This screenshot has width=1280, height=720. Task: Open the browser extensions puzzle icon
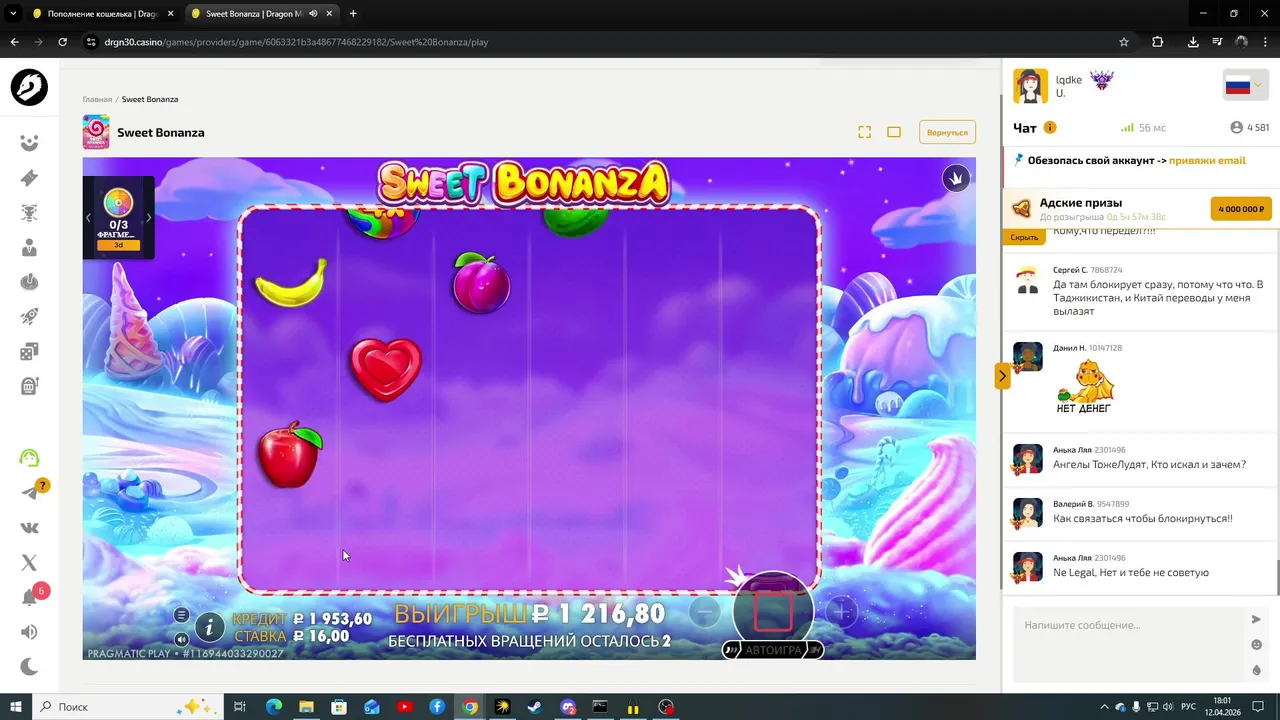(1158, 42)
